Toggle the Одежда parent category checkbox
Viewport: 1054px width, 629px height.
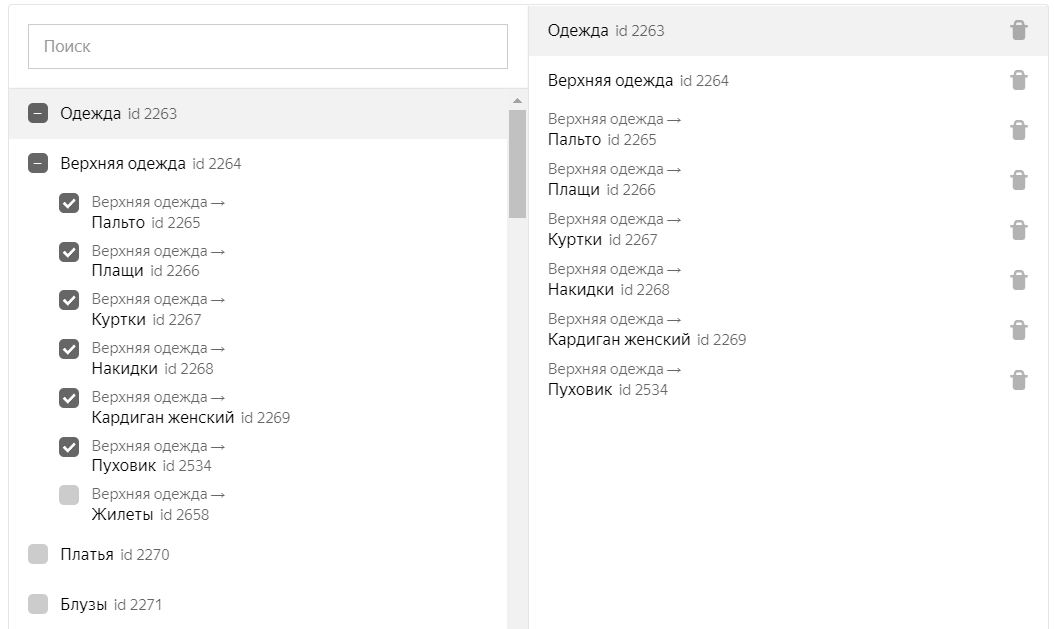(x=38, y=113)
